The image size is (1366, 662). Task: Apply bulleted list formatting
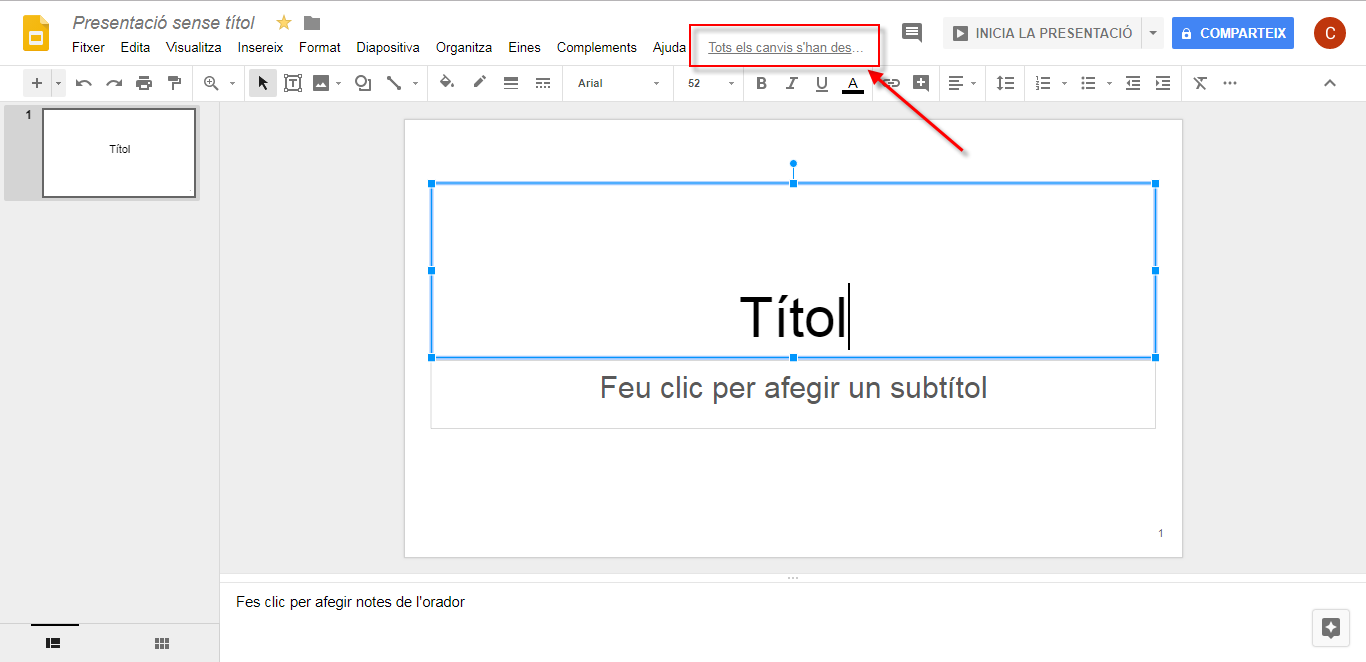1089,83
